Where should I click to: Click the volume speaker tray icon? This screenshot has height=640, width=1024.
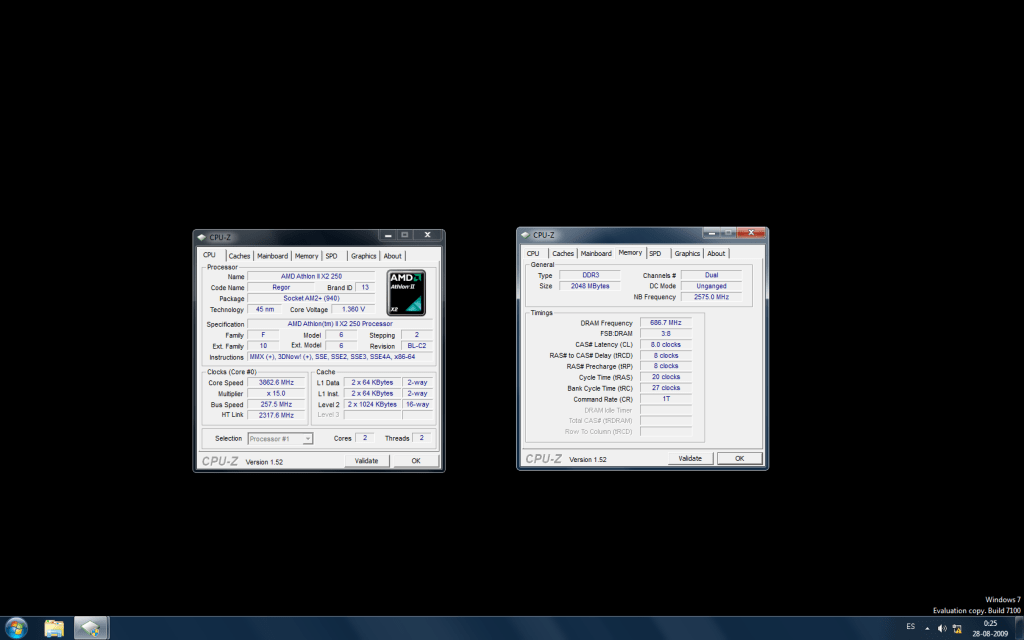pos(942,628)
